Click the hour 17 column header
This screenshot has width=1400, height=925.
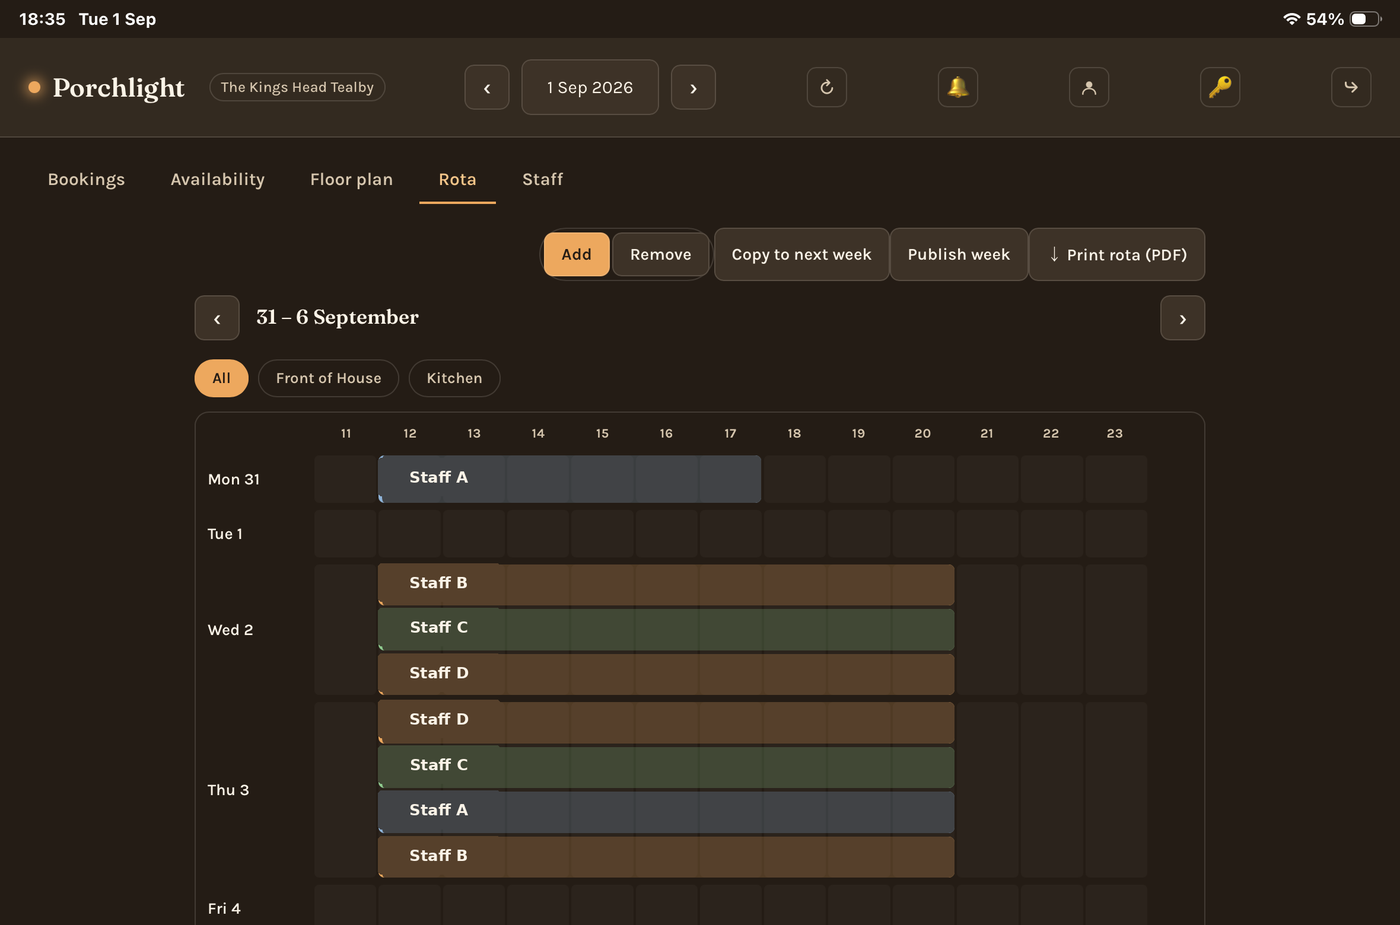click(x=730, y=433)
